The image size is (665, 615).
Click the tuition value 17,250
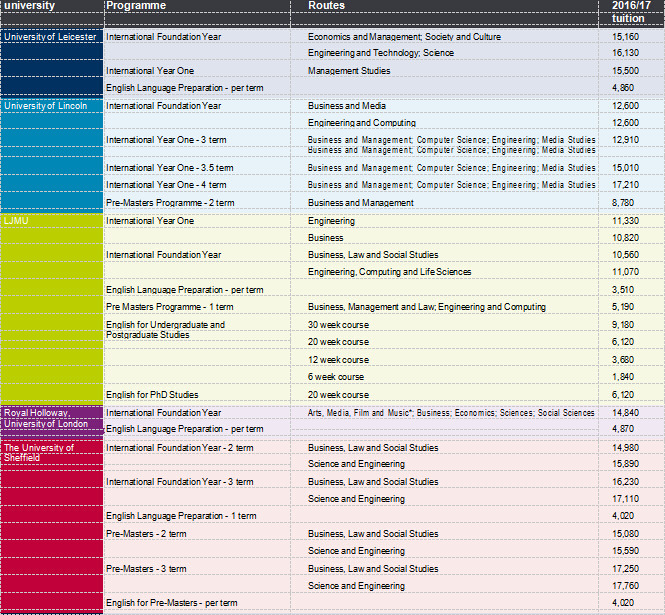click(x=625, y=569)
